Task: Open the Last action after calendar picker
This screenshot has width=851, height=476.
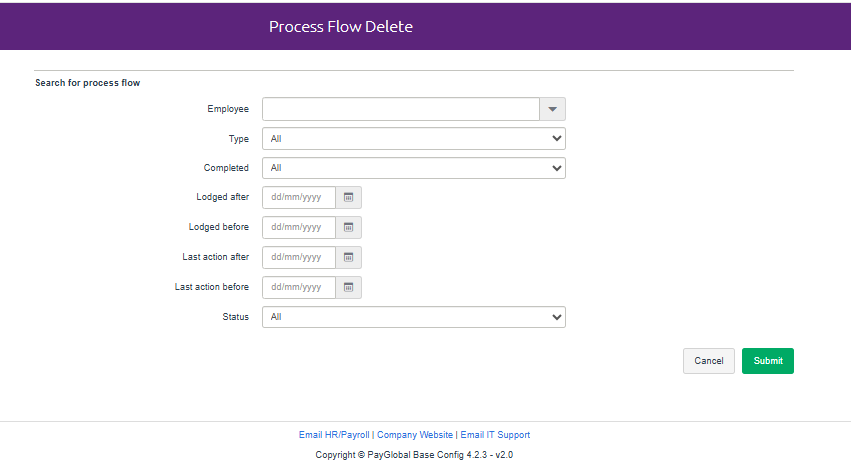Action: pyautogui.click(x=349, y=258)
